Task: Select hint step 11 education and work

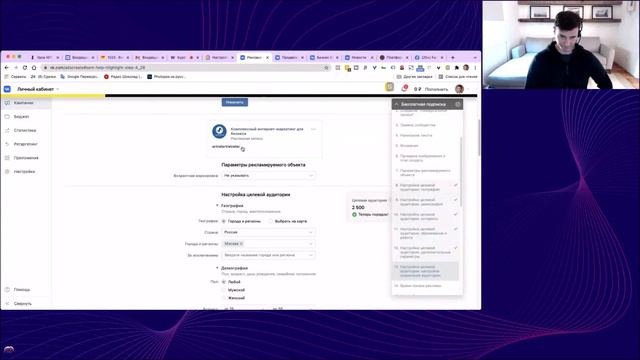Action: [x=425, y=233]
